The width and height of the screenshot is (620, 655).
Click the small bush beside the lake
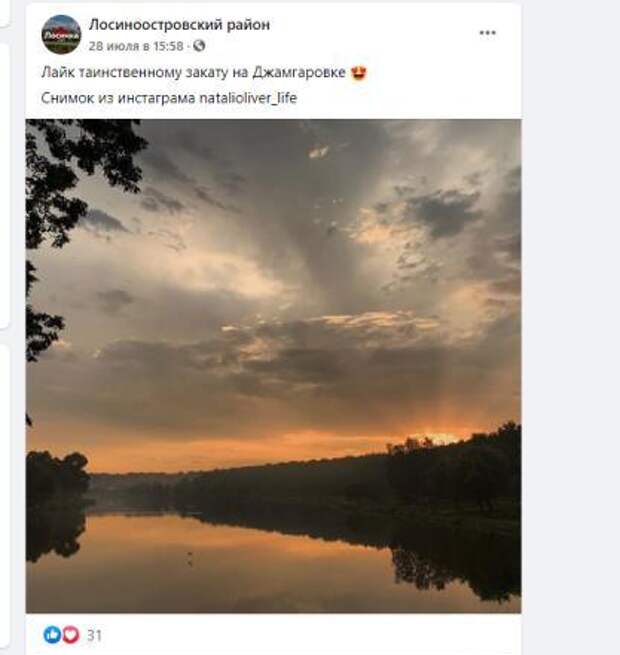(58, 472)
